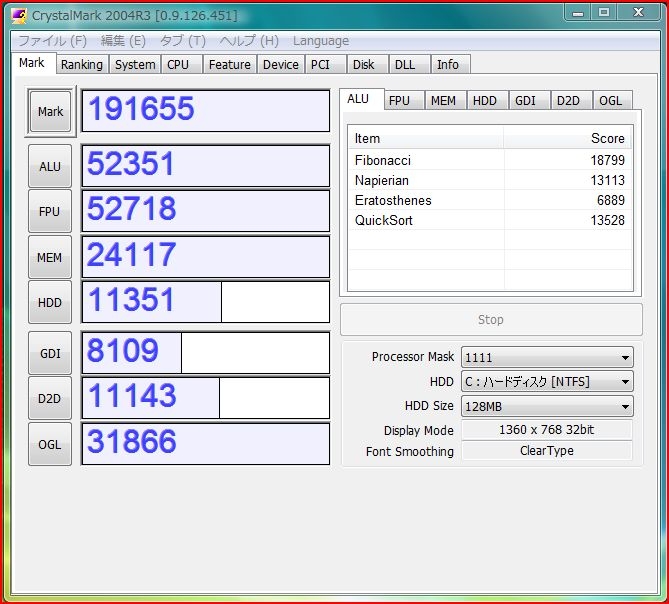Viewport: 669px width, 604px height.
Task: Open the ヘルプ (H) menu
Action: [x=249, y=41]
